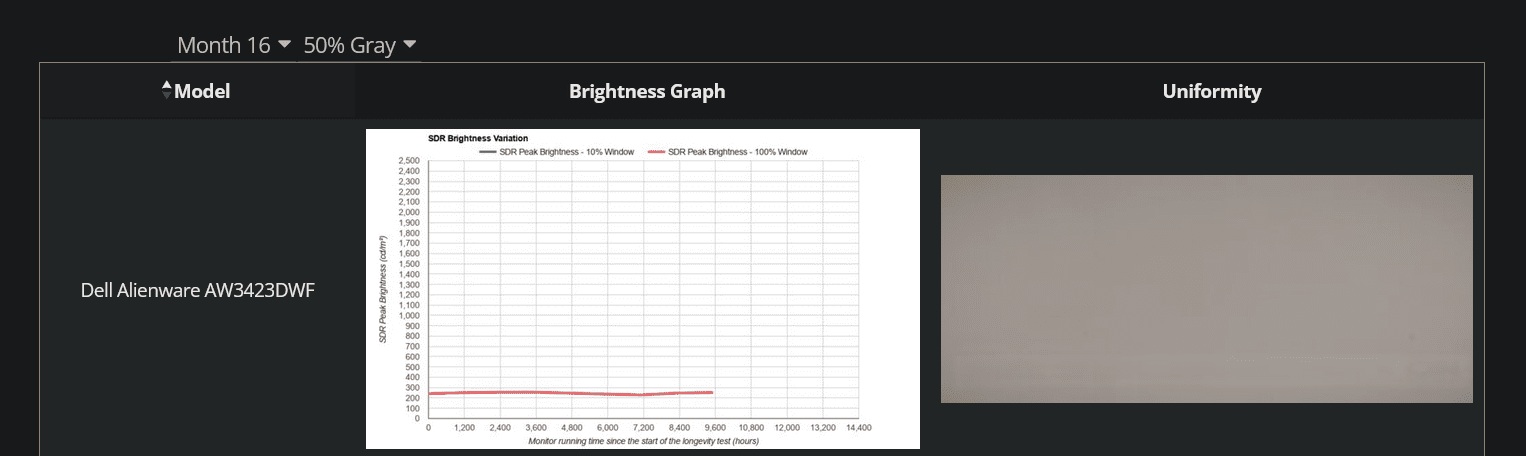Sort table by the Model column arrows

click(167, 91)
